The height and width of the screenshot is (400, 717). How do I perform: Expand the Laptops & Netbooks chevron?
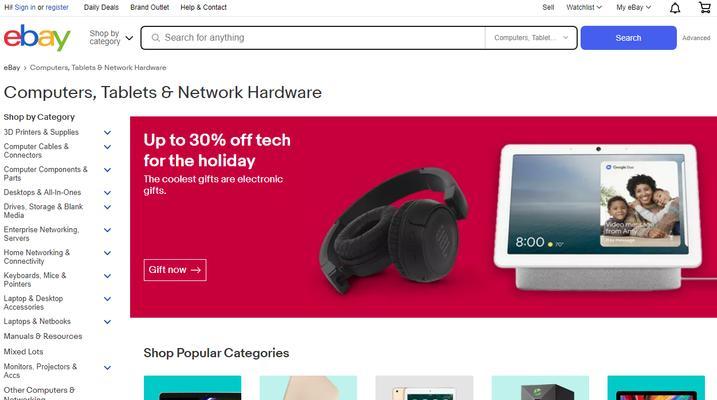107,322
